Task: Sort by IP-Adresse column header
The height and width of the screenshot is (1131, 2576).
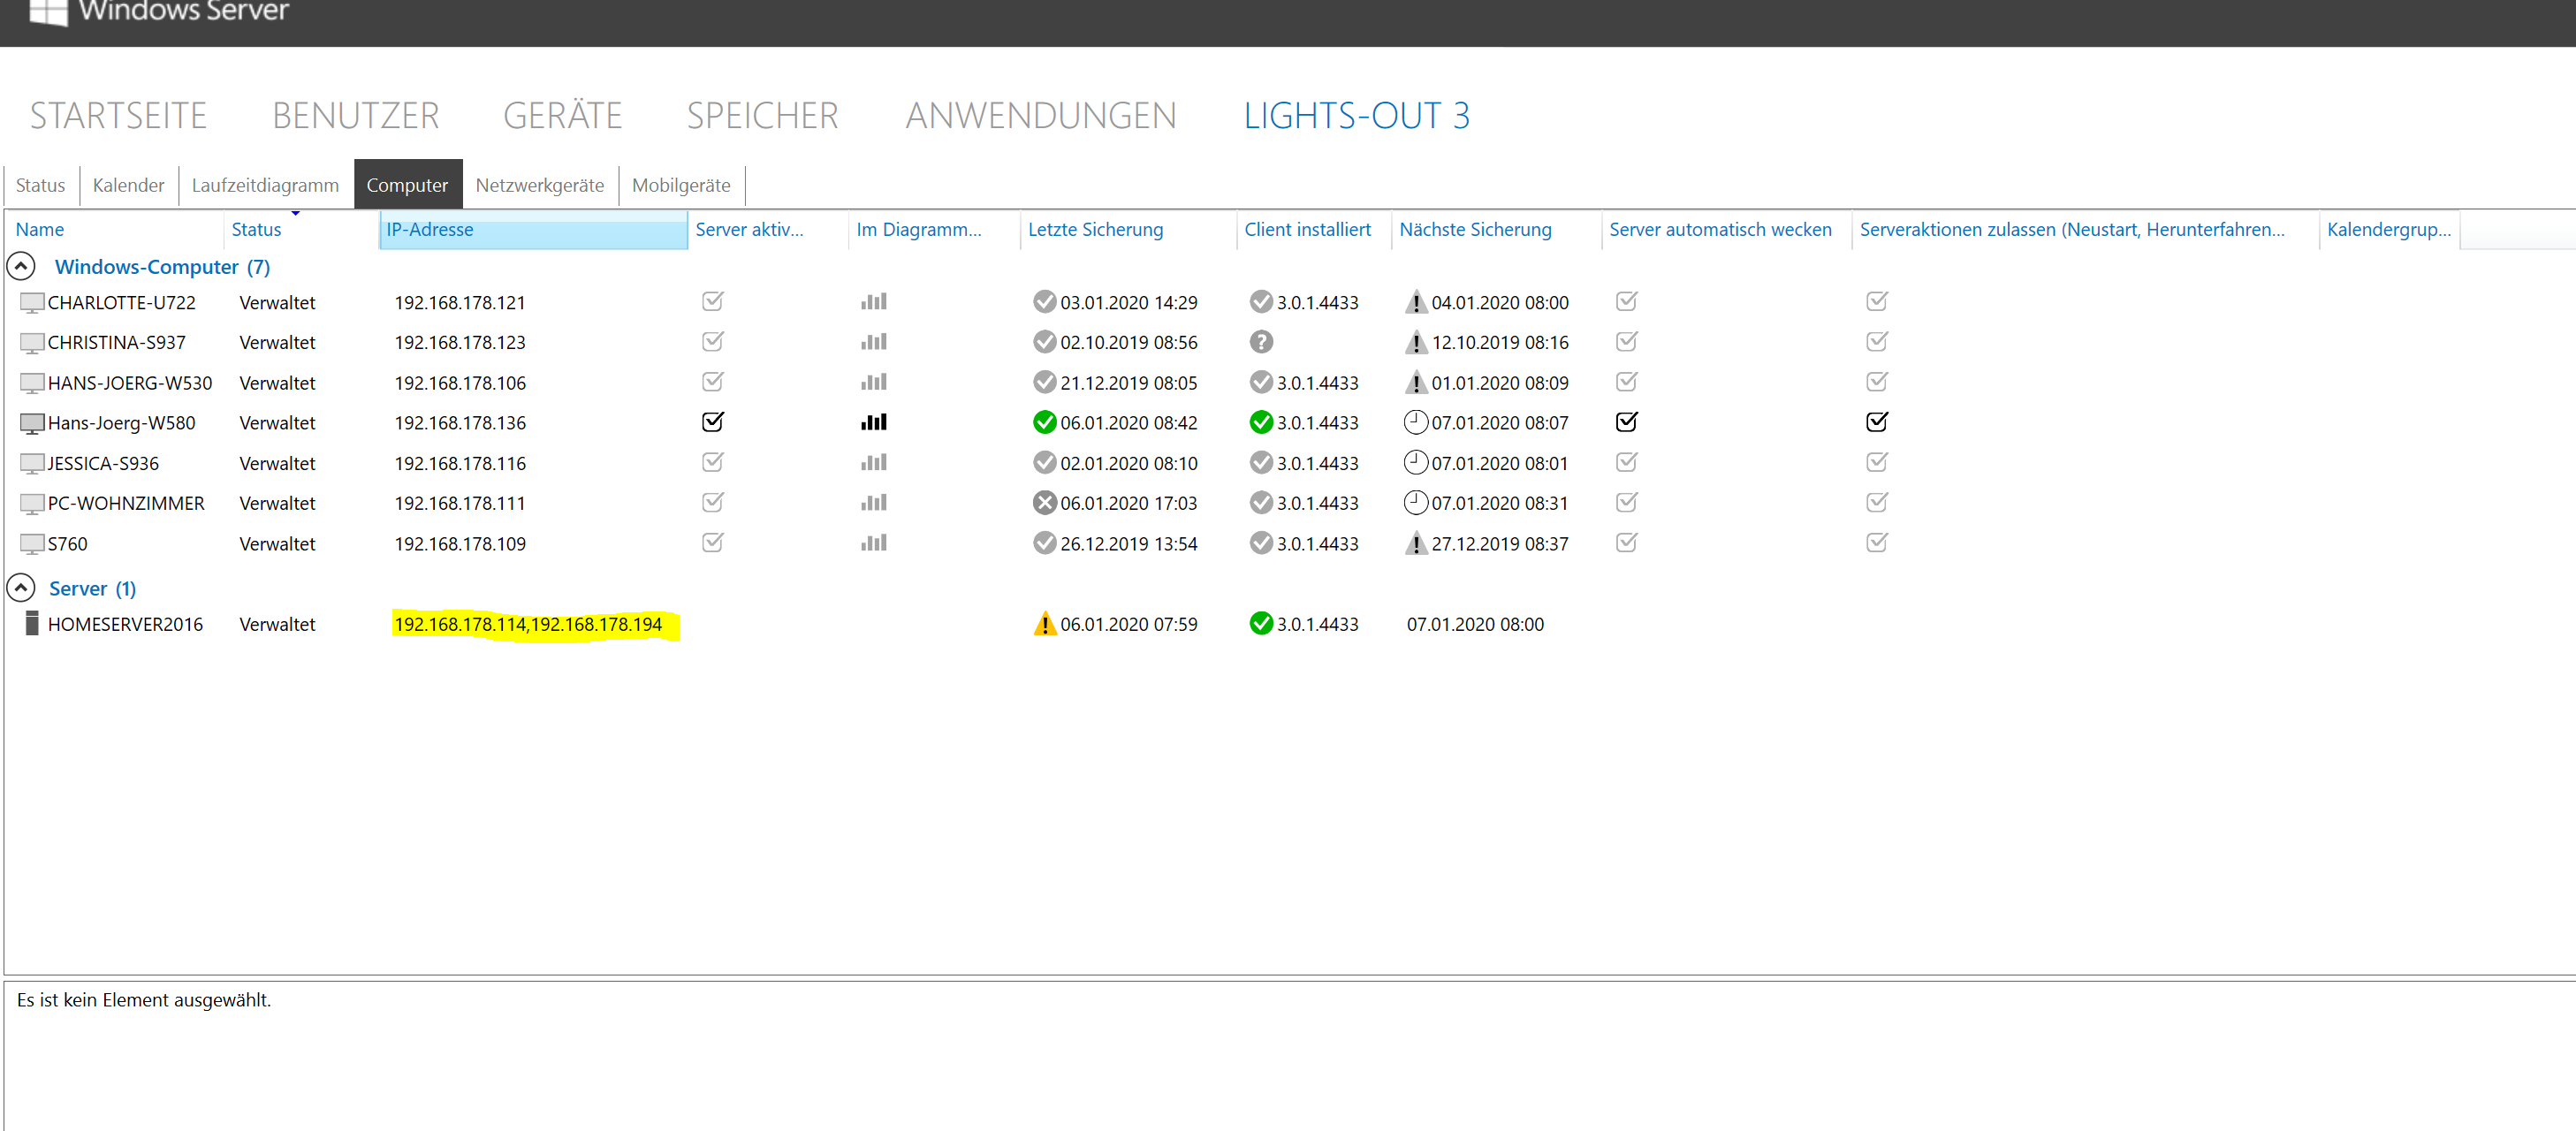Action: click(x=534, y=229)
